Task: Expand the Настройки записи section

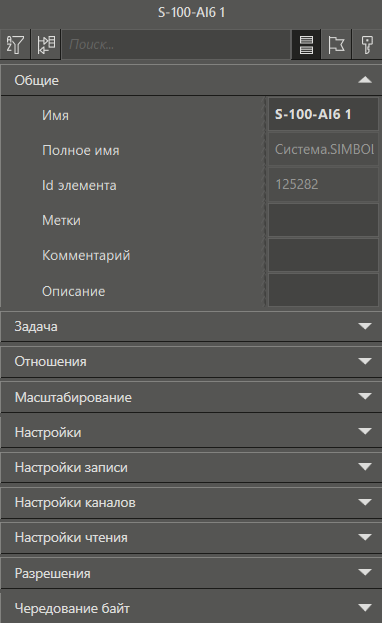Action: pos(191,467)
